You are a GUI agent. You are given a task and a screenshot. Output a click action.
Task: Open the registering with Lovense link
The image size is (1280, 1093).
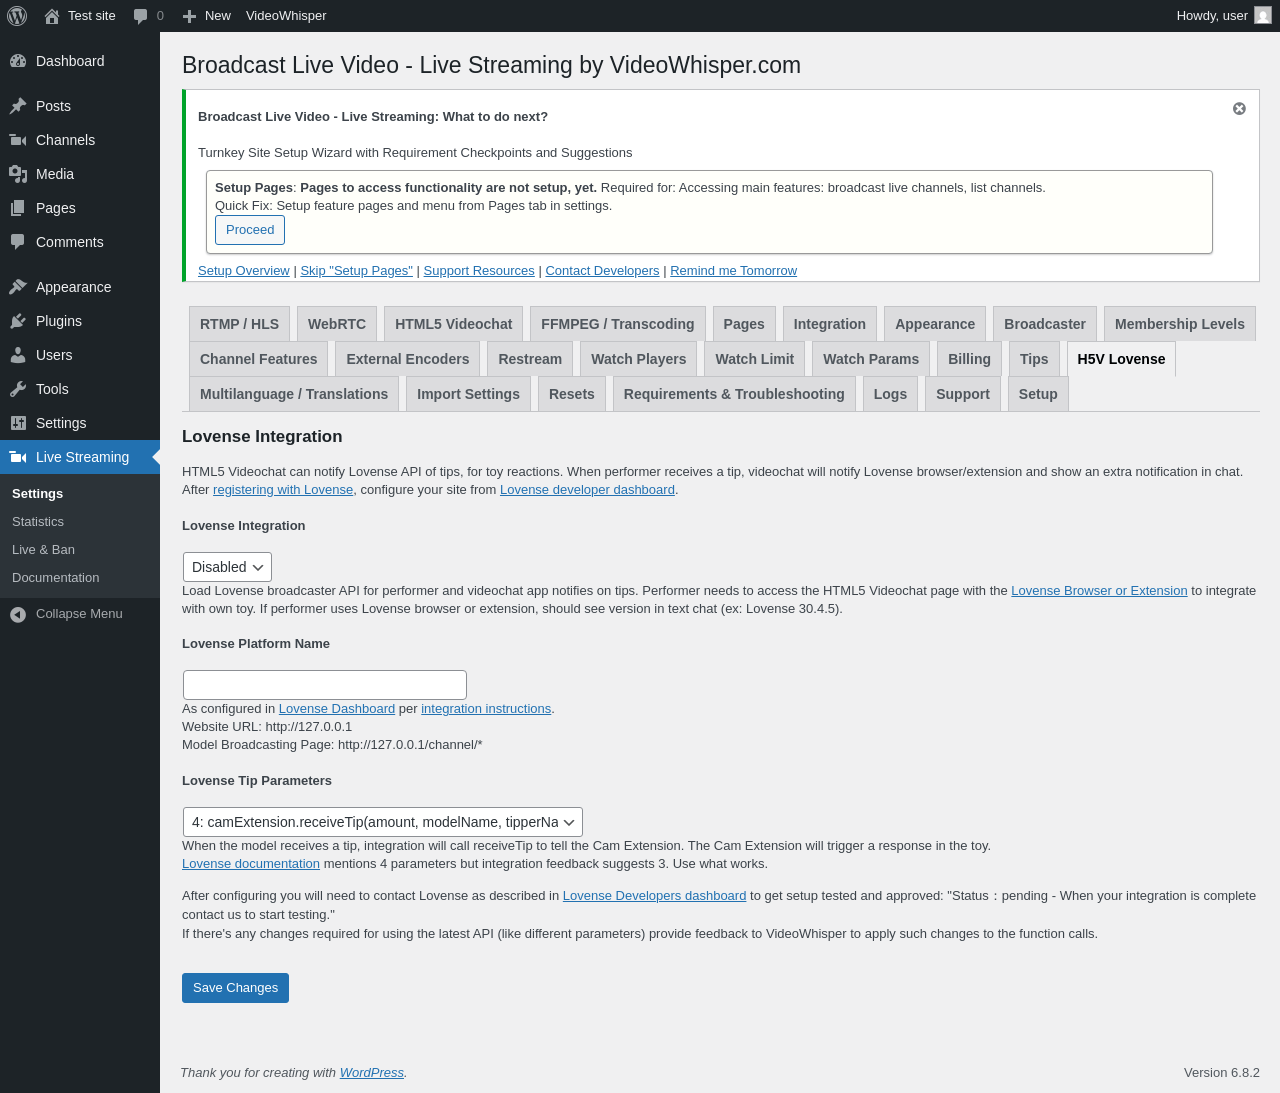pos(283,490)
